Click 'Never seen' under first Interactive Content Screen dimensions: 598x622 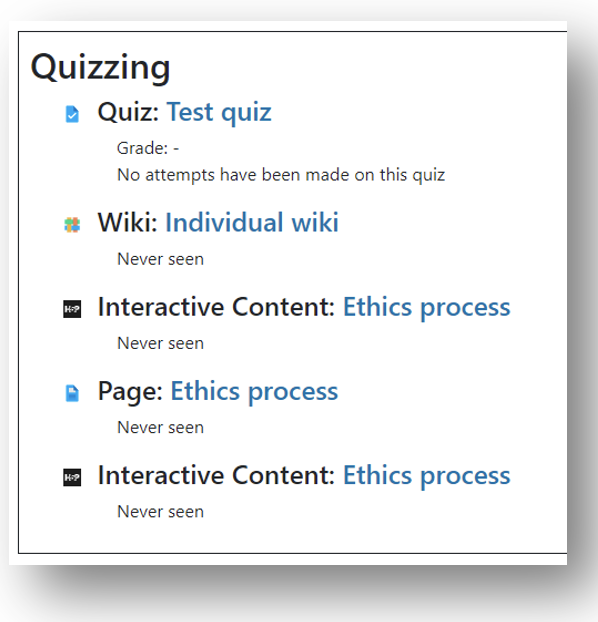tap(160, 344)
